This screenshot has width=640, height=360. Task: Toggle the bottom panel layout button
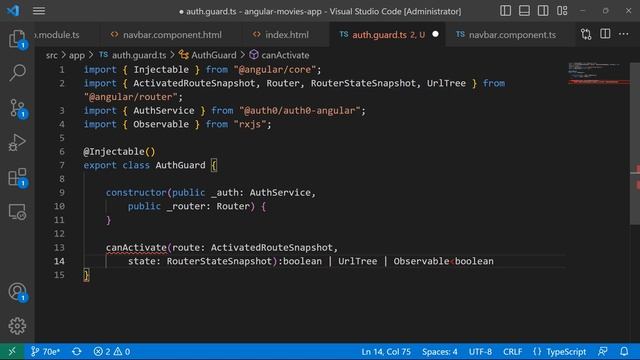[x=524, y=11]
